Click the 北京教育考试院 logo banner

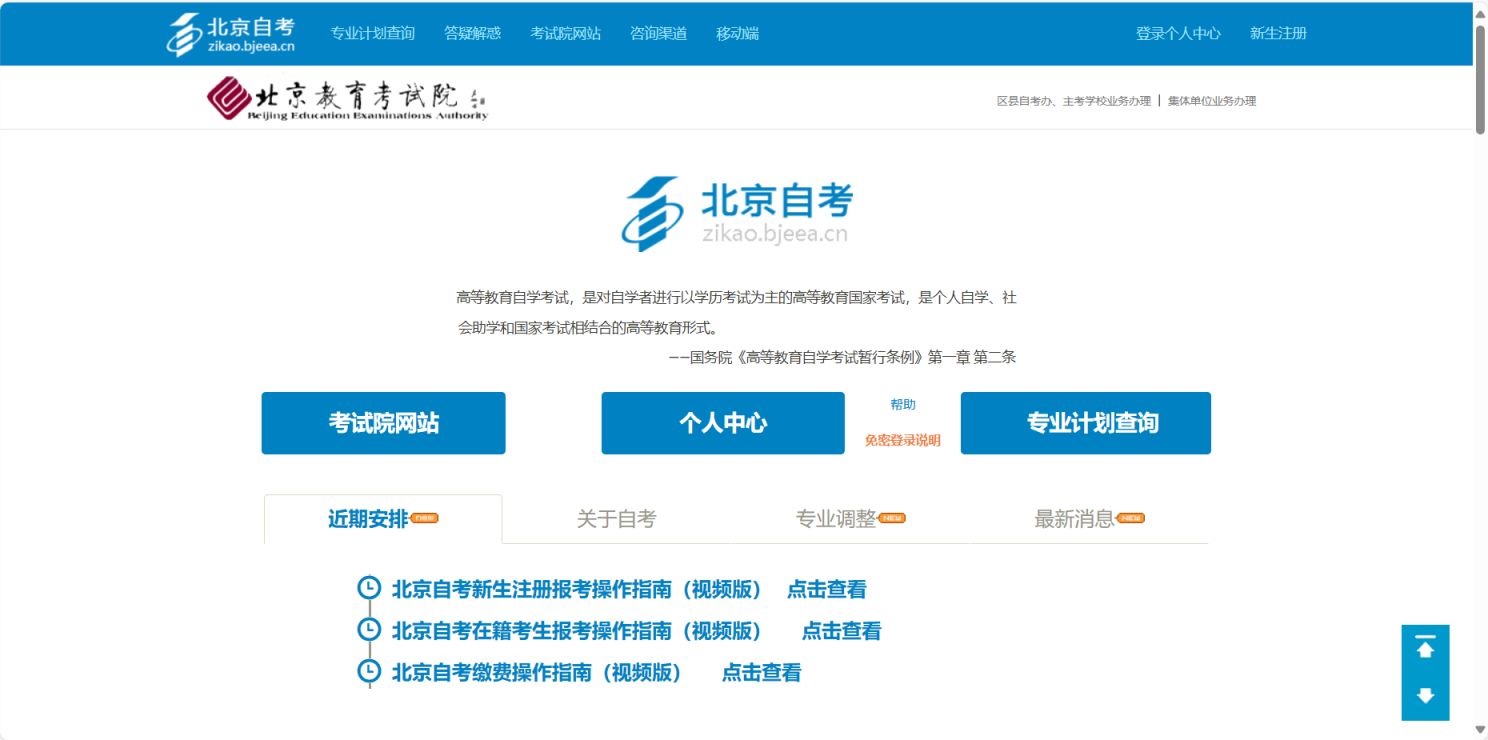point(347,99)
